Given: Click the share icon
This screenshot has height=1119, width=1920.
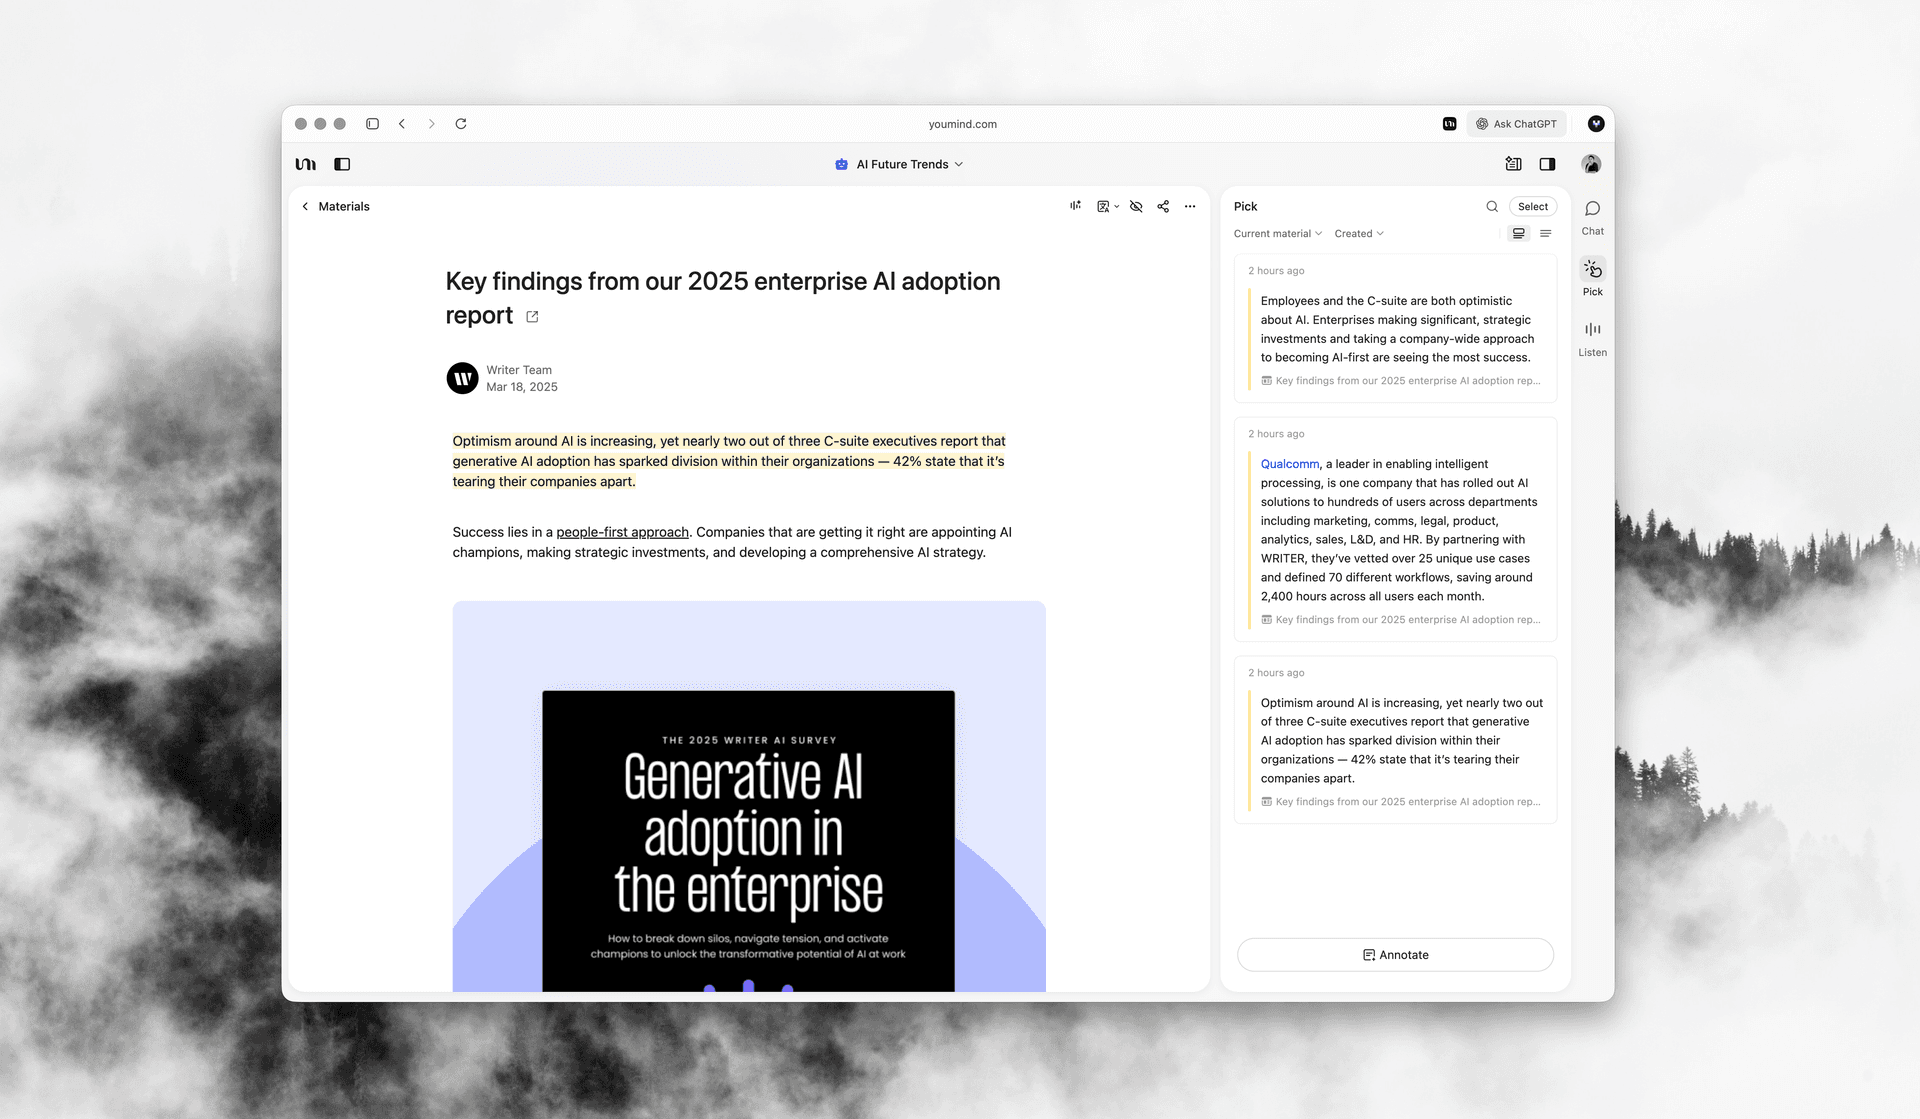Looking at the screenshot, I should 1163,206.
